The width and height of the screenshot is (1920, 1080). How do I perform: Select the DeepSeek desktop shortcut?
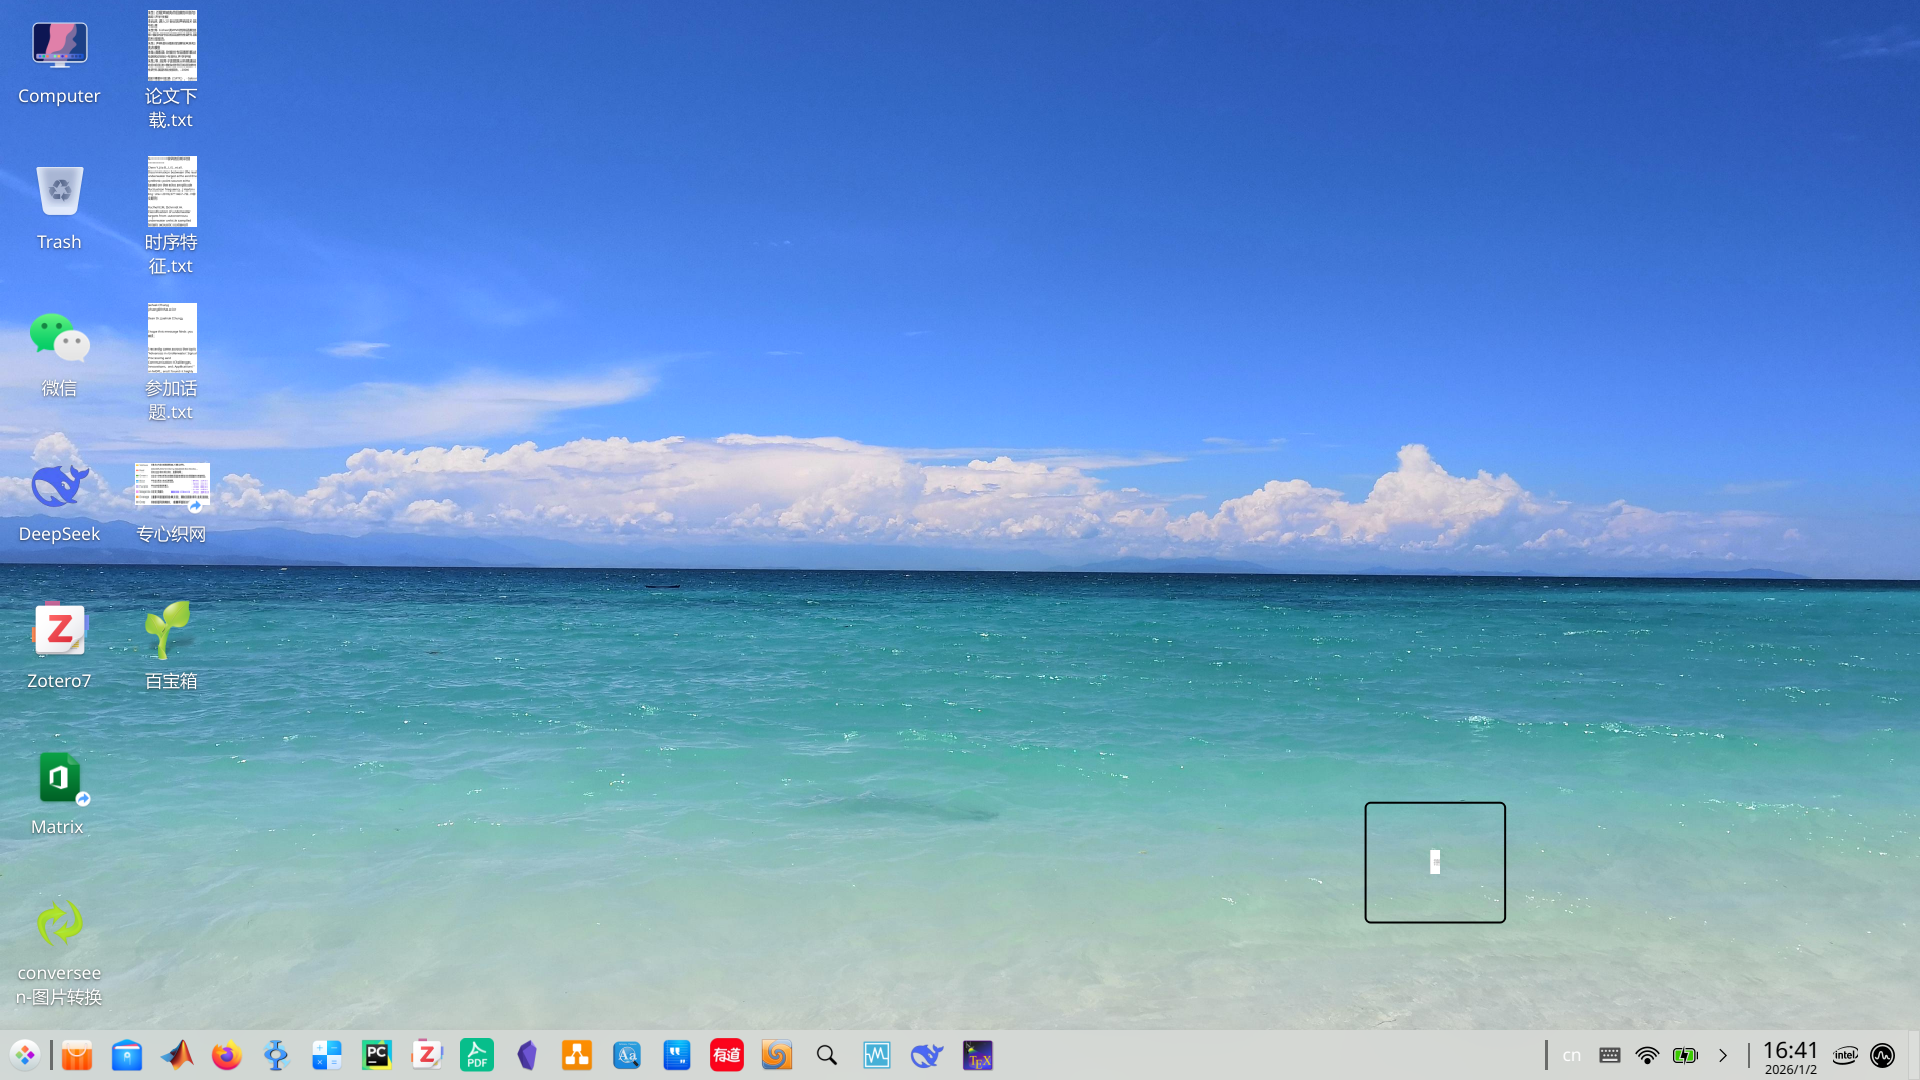59,501
